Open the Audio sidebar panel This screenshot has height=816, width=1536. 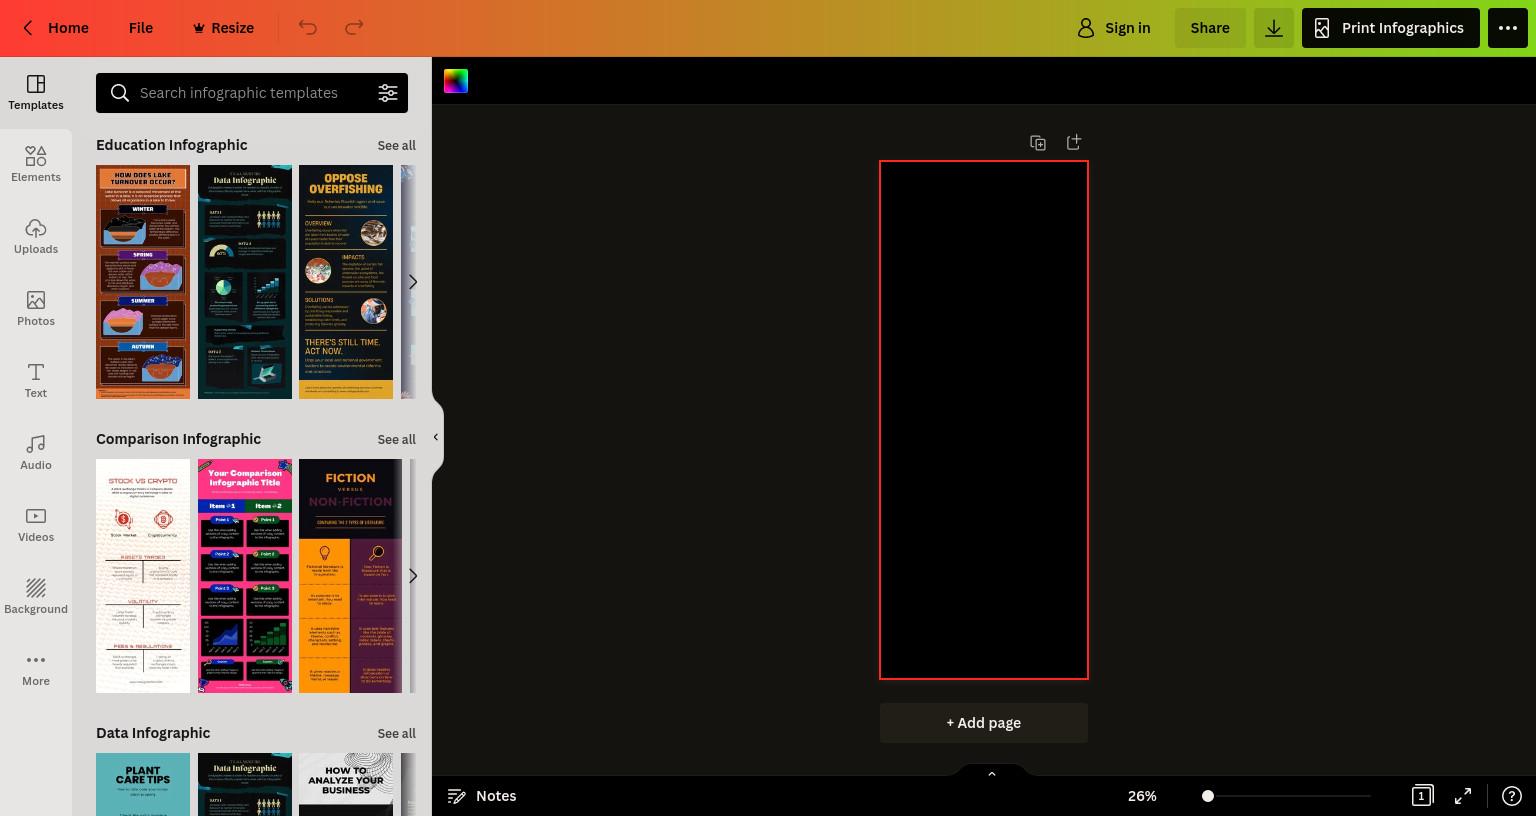(x=36, y=453)
